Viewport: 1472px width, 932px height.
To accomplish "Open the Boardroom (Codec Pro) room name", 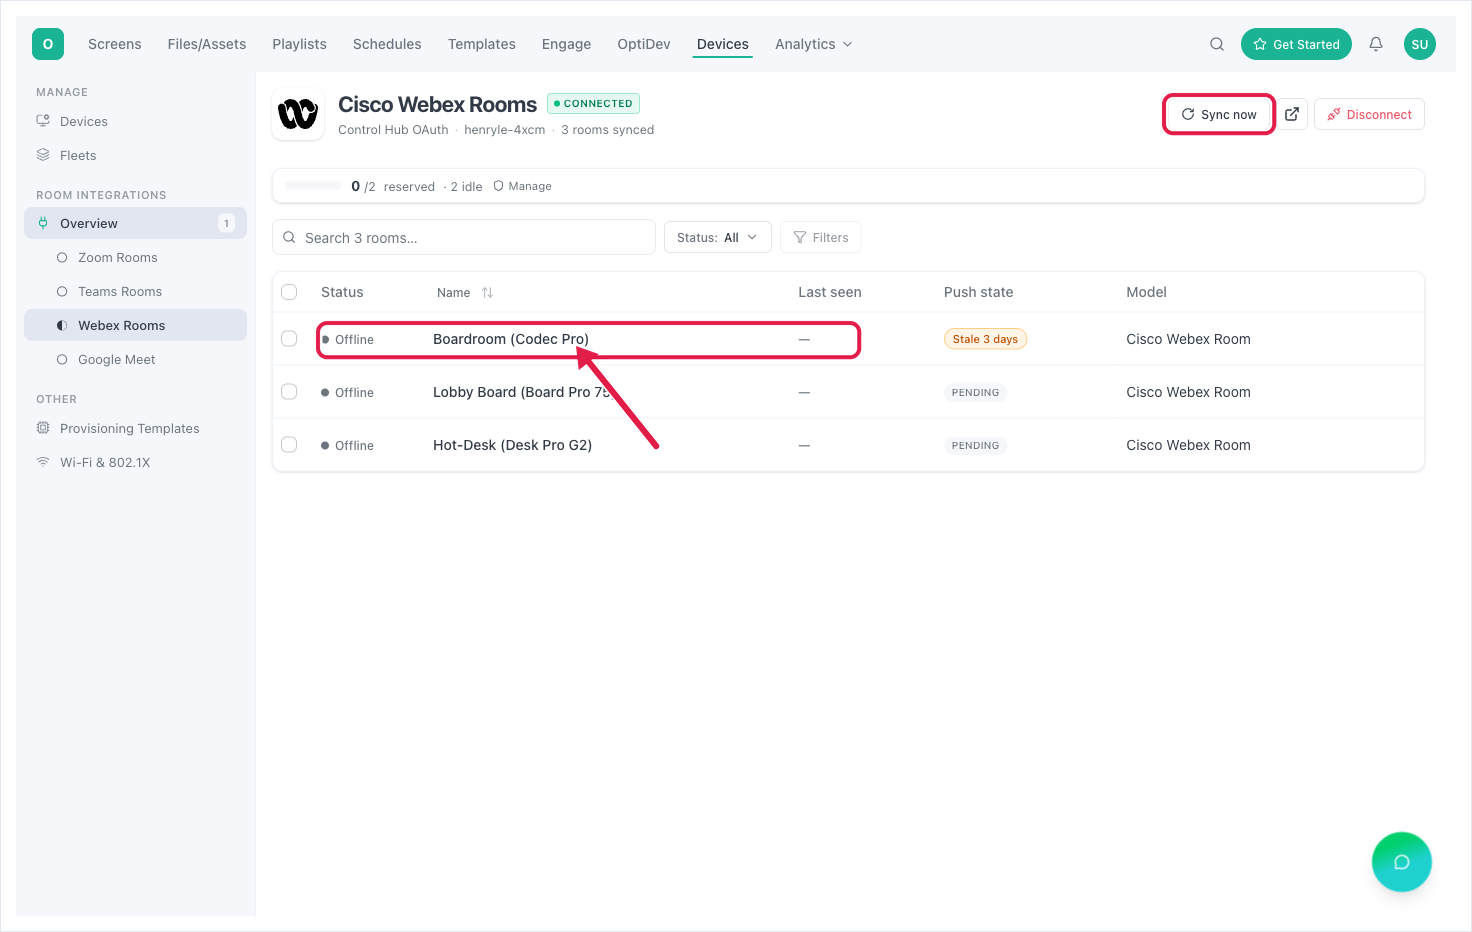I will (x=511, y=339).
